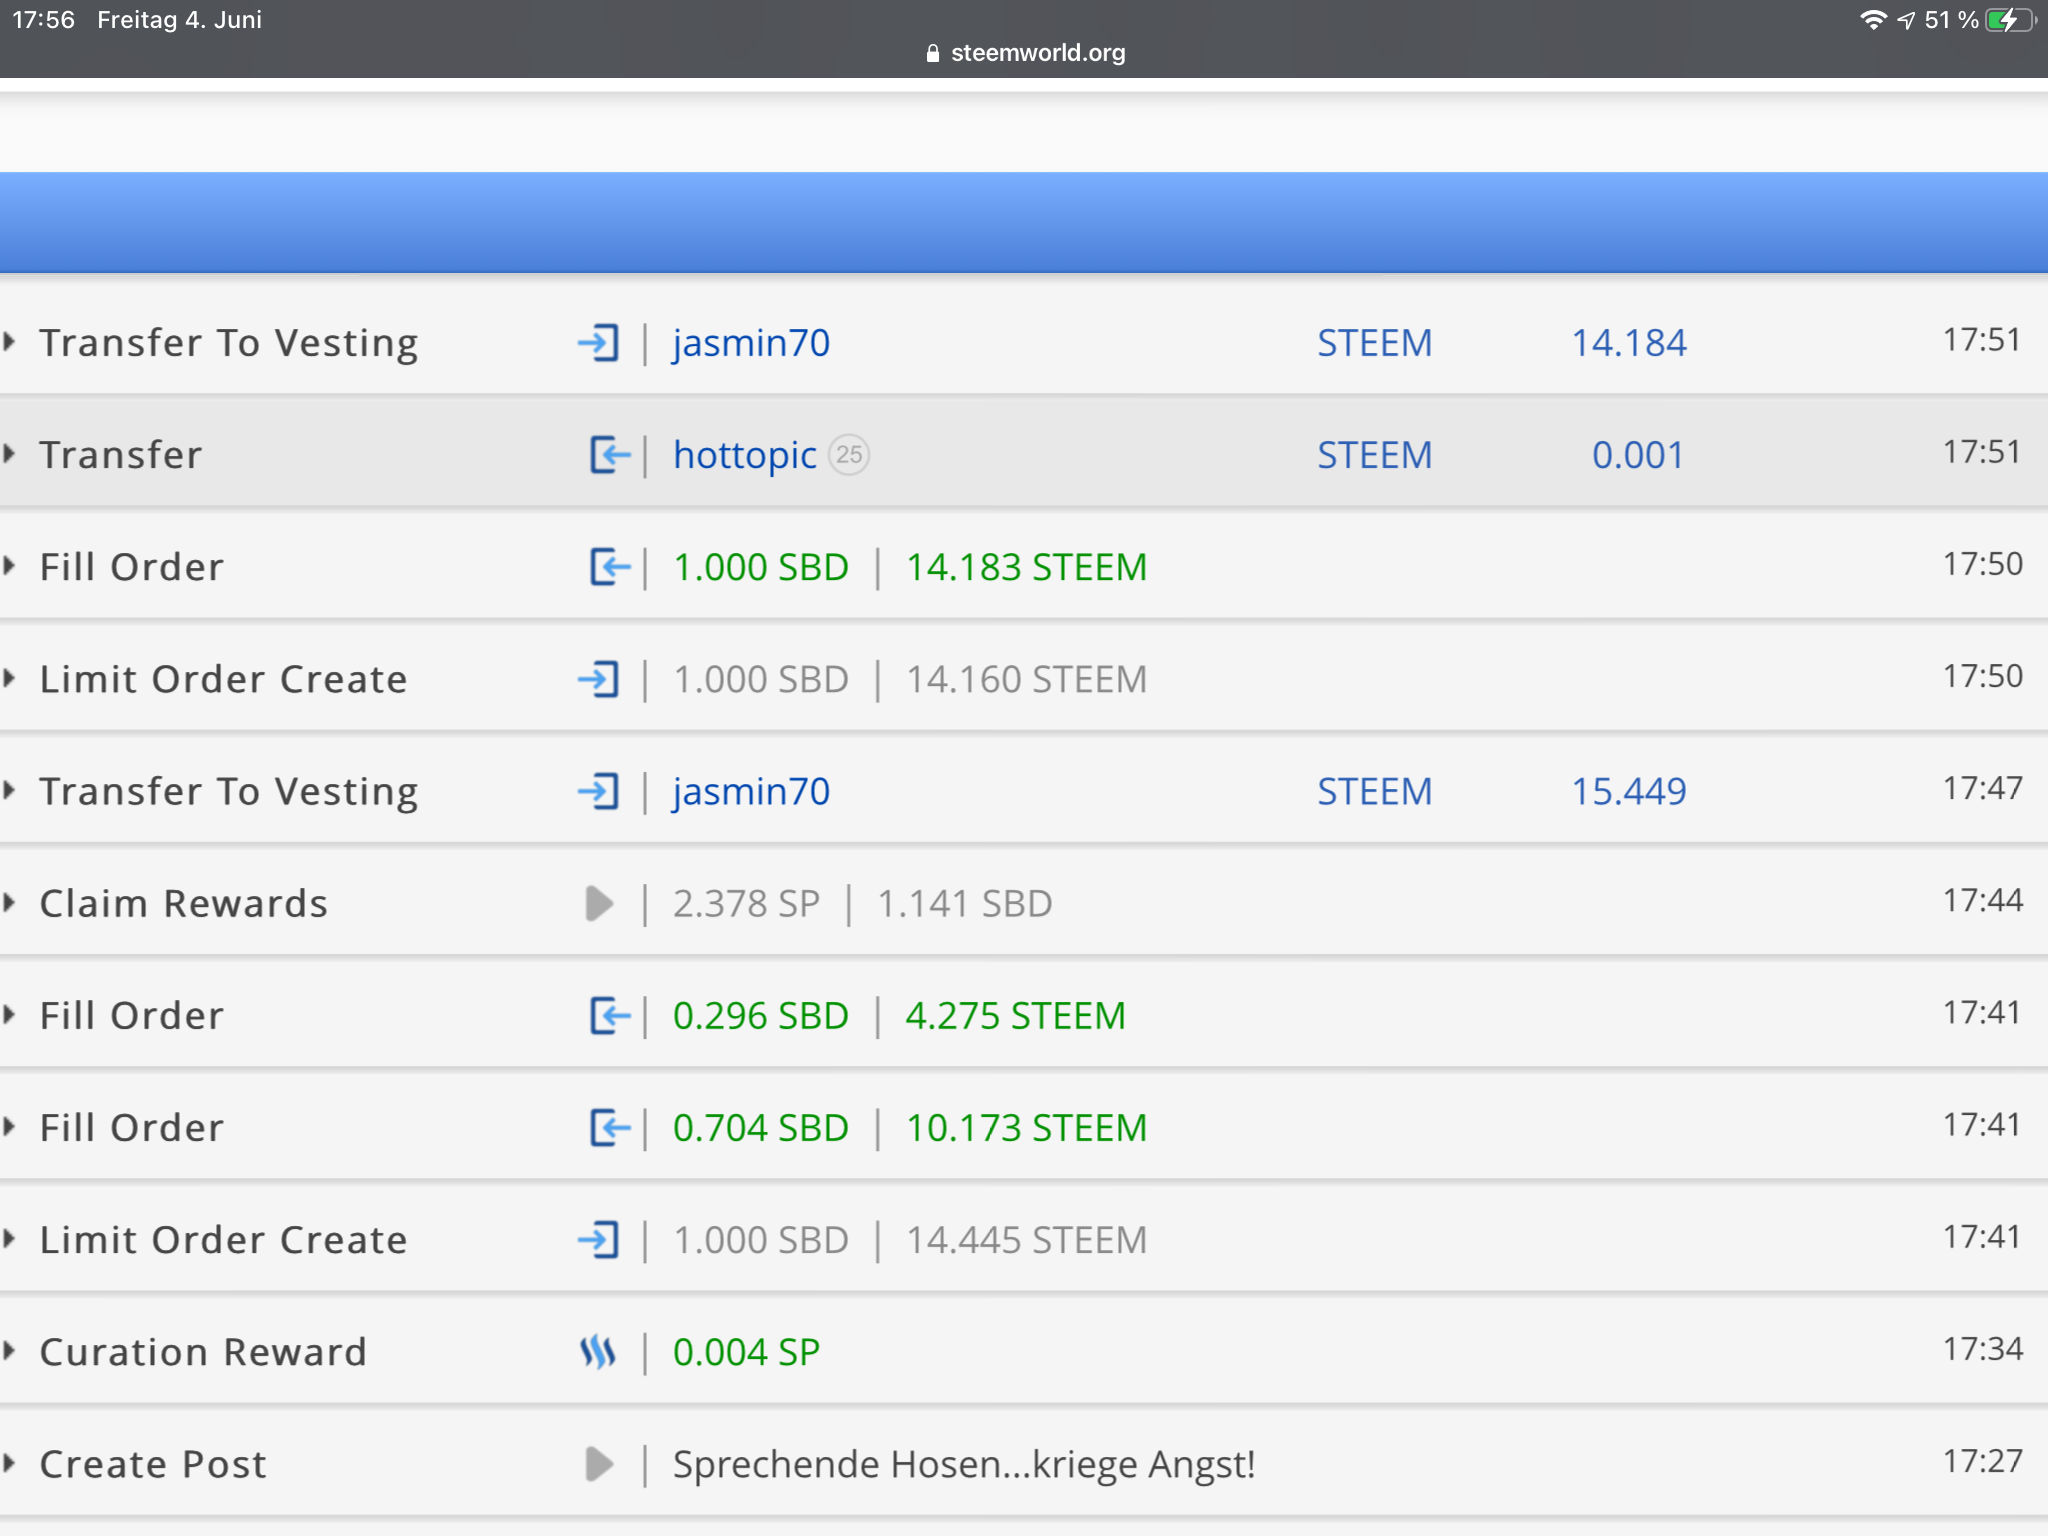Expand the Transfer row to hottopic

tap(10, 454)
